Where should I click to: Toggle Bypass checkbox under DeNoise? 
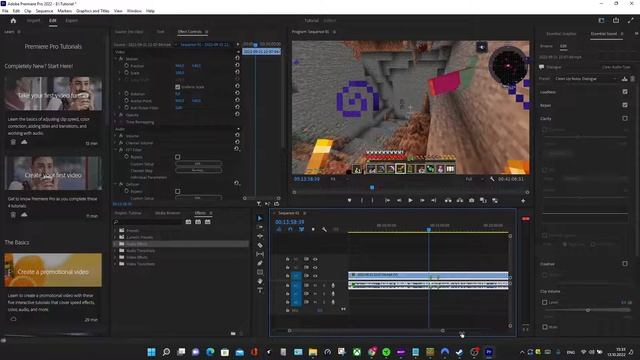178,191
